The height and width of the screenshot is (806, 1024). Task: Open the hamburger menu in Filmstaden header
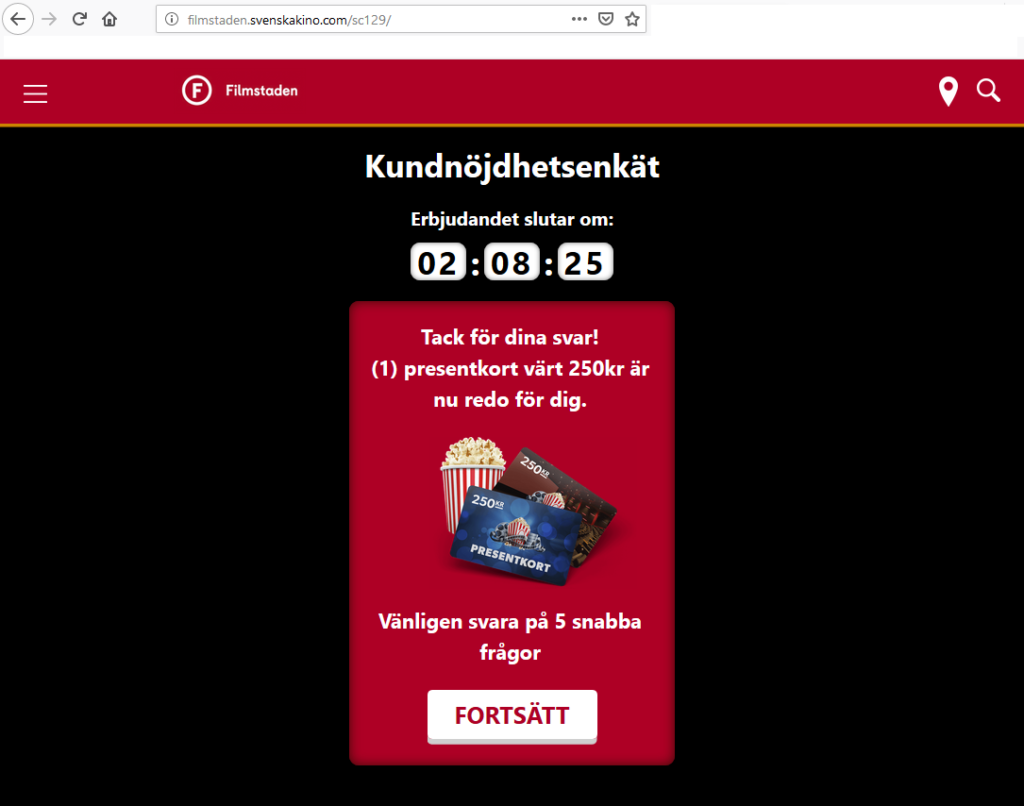35,93
